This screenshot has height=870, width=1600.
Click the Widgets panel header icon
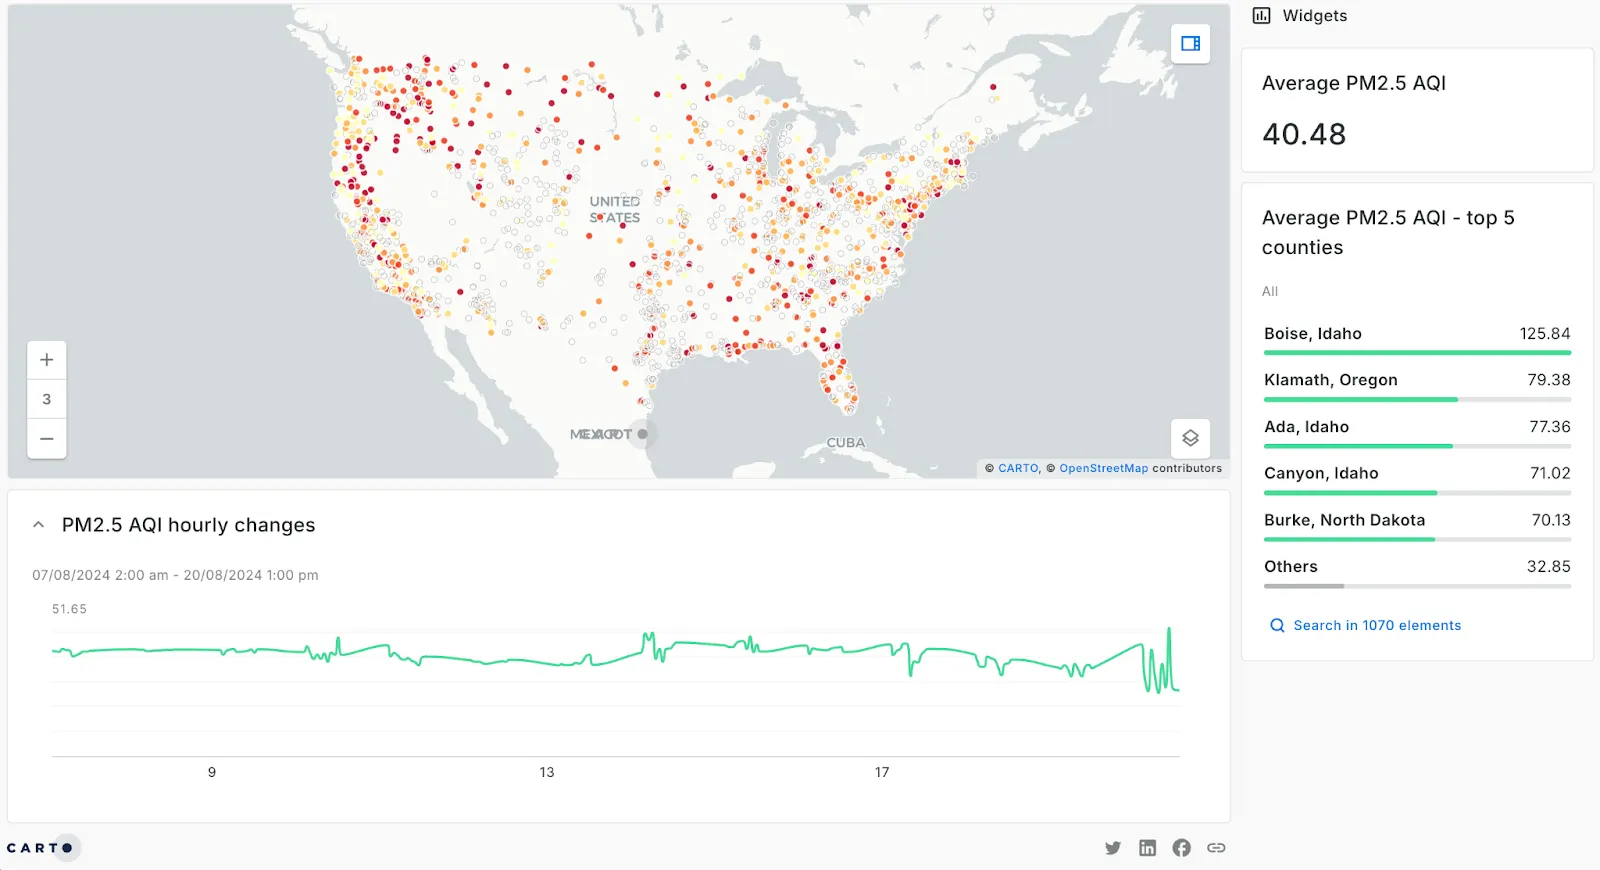[x=1262, y=16]
